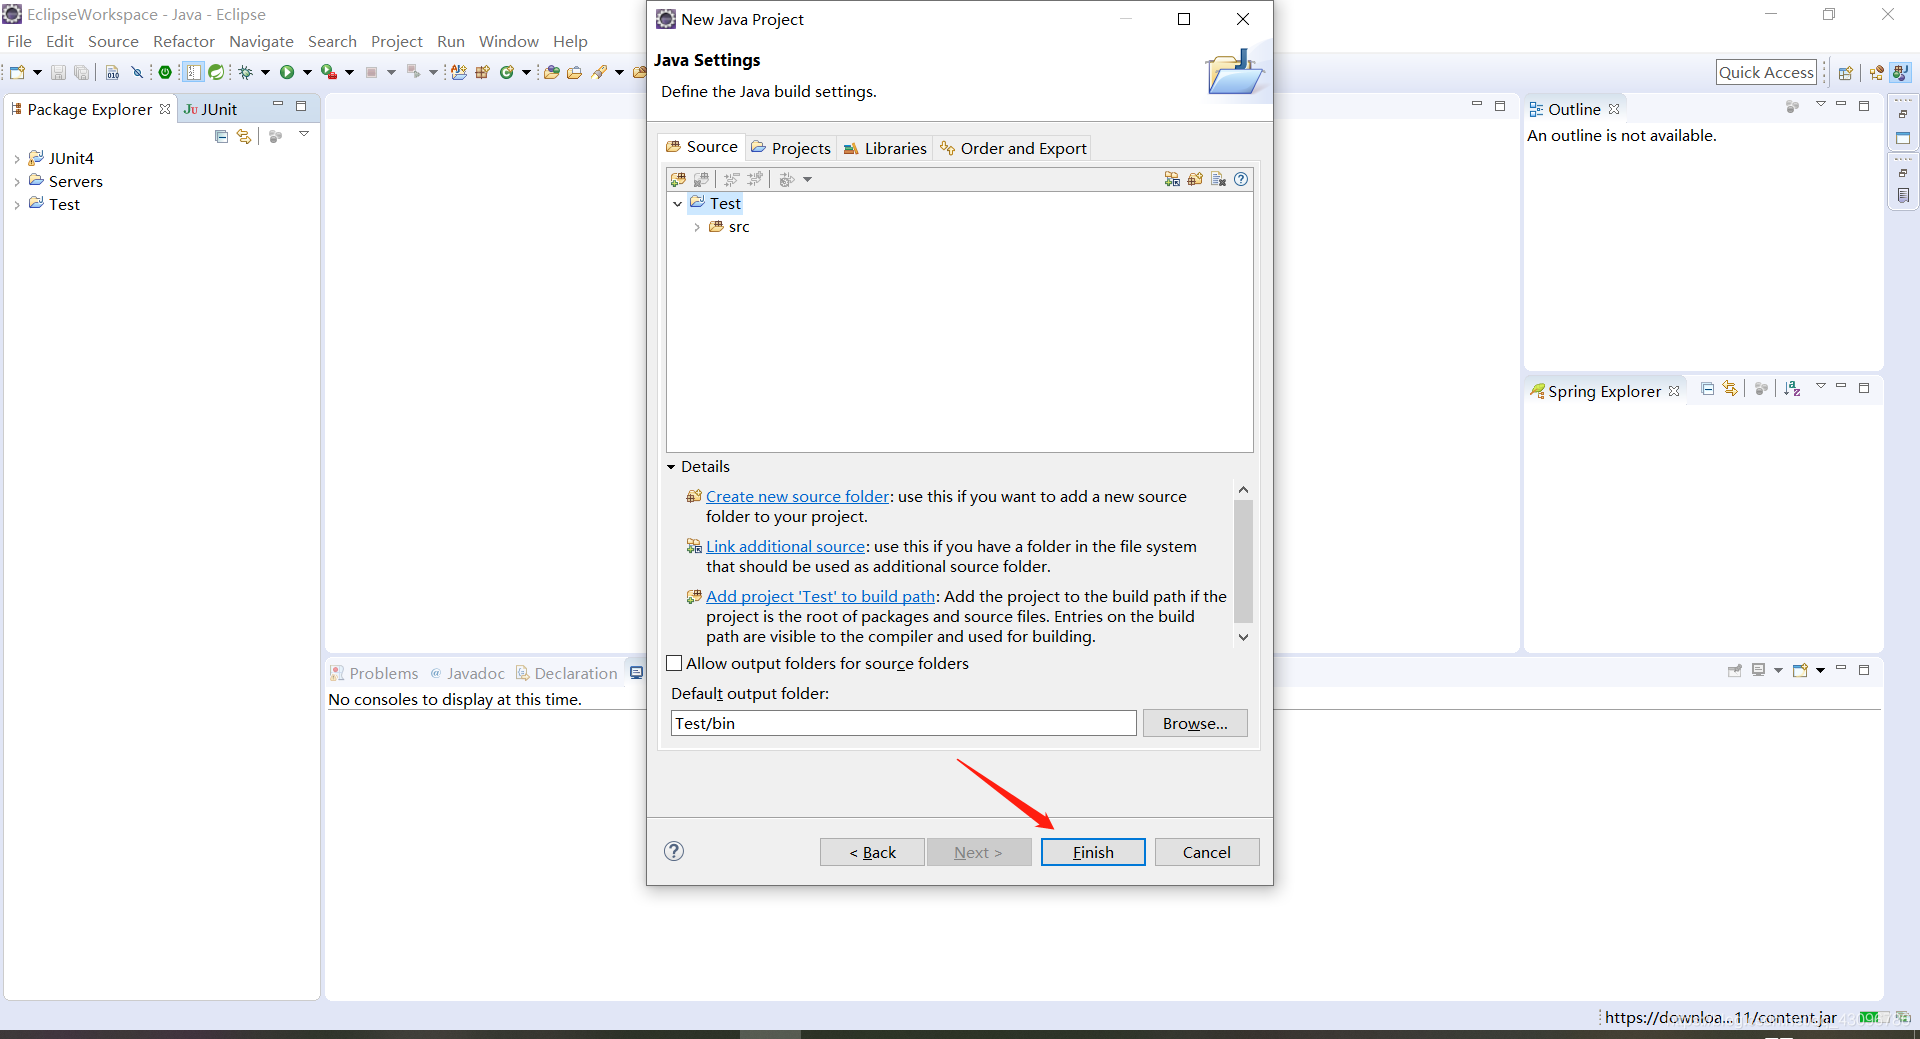Screen dimensions: 1920x1039
Task: Click the Open Task folder icon in toolbar
Action: coord(574,72)
